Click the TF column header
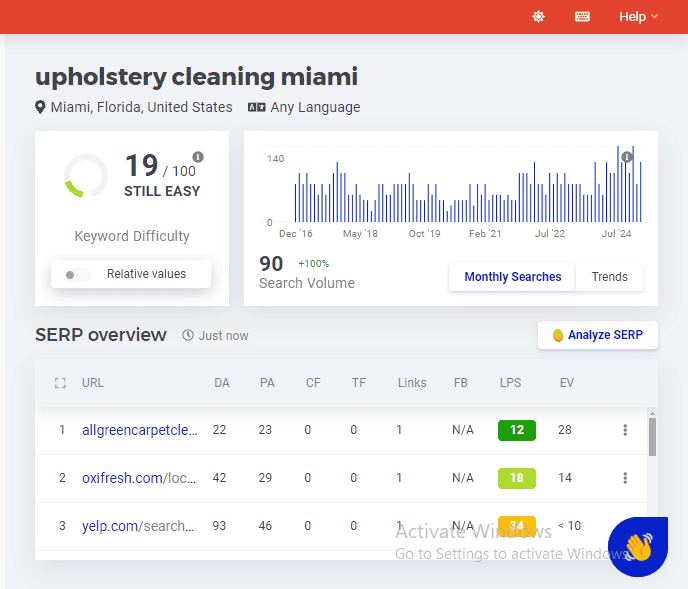Image resolution: width=688 pixels, height=589 pixels. [358, 383]
